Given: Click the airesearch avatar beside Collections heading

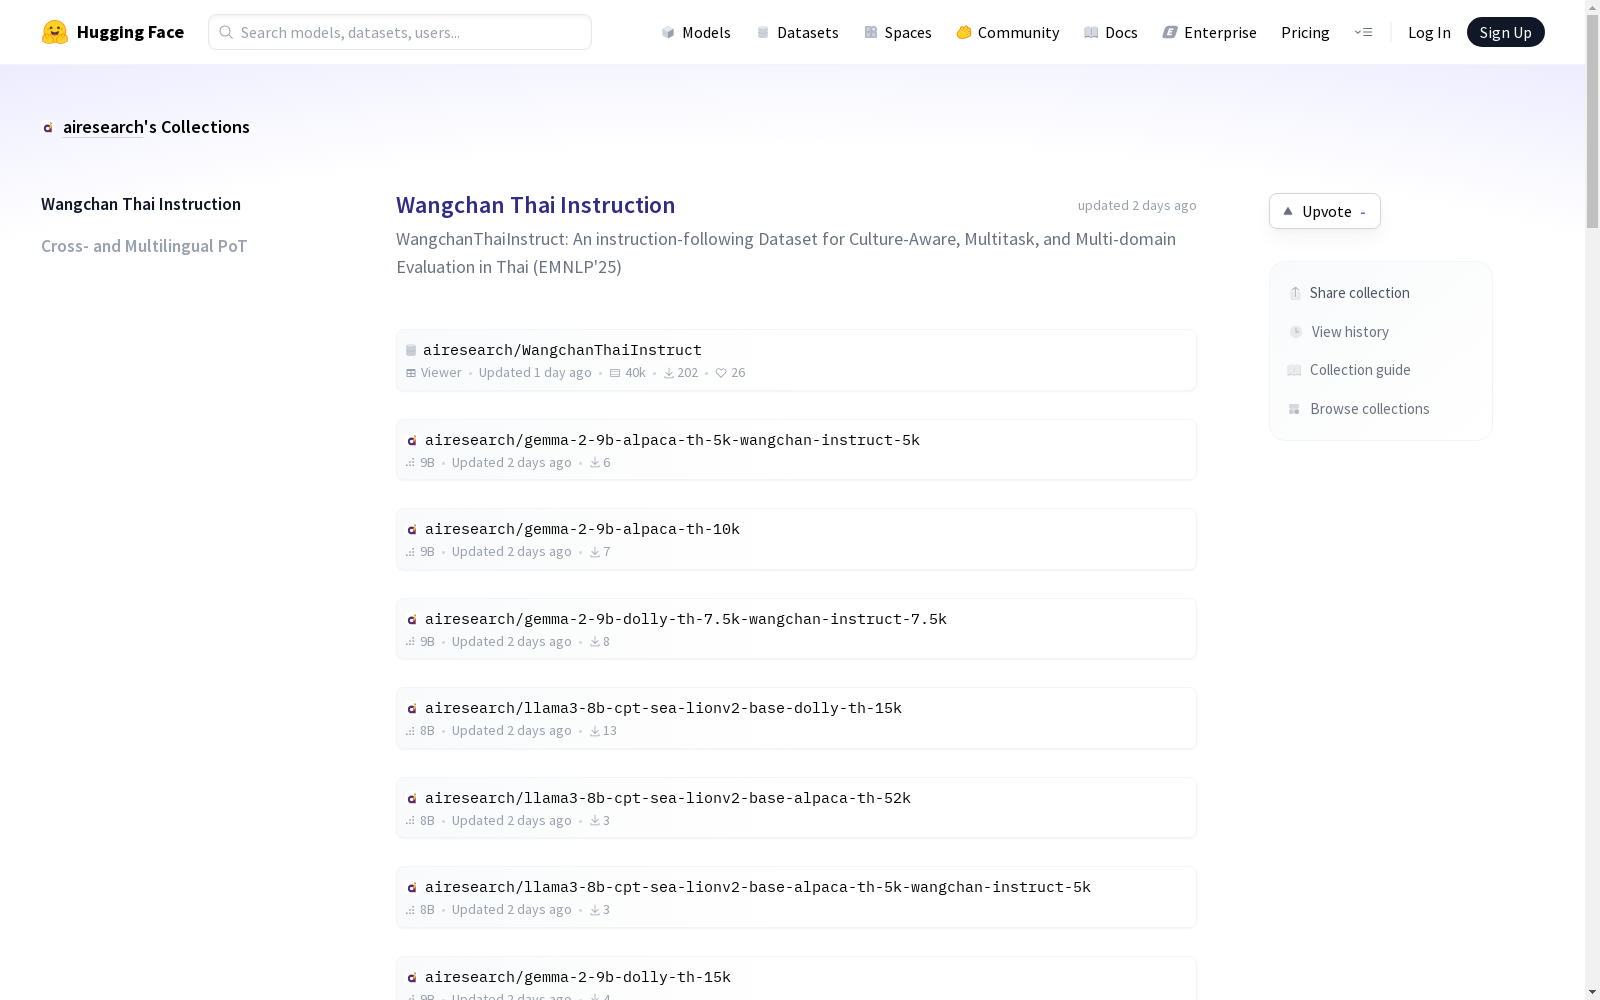Looking at the screenshot, I should point(48,127).
